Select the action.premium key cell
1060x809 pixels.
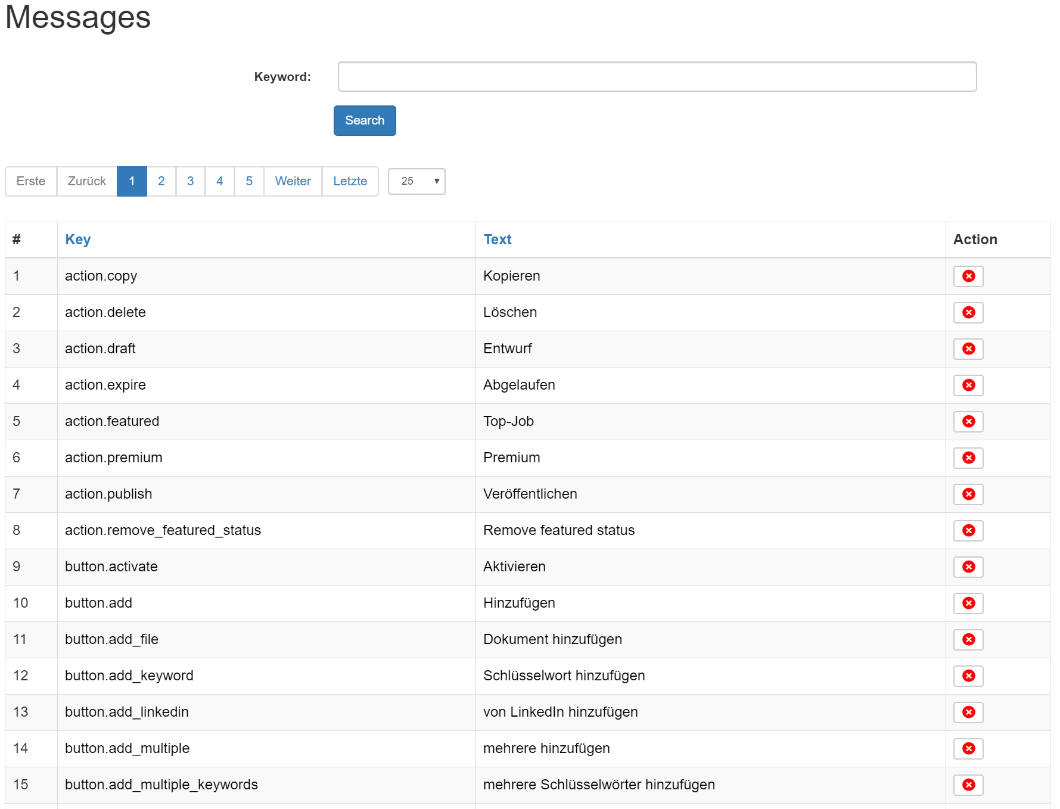pos(266,458)
